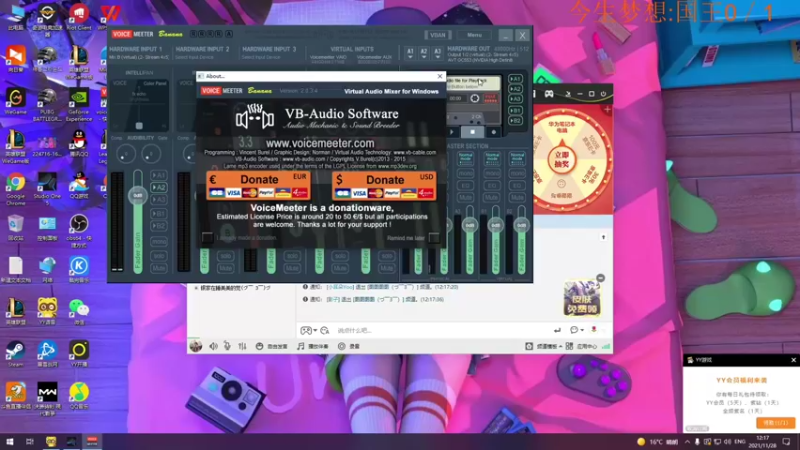Click the game controller icon in YY title bar
The image size is (800, 450).
pos(549,94)
